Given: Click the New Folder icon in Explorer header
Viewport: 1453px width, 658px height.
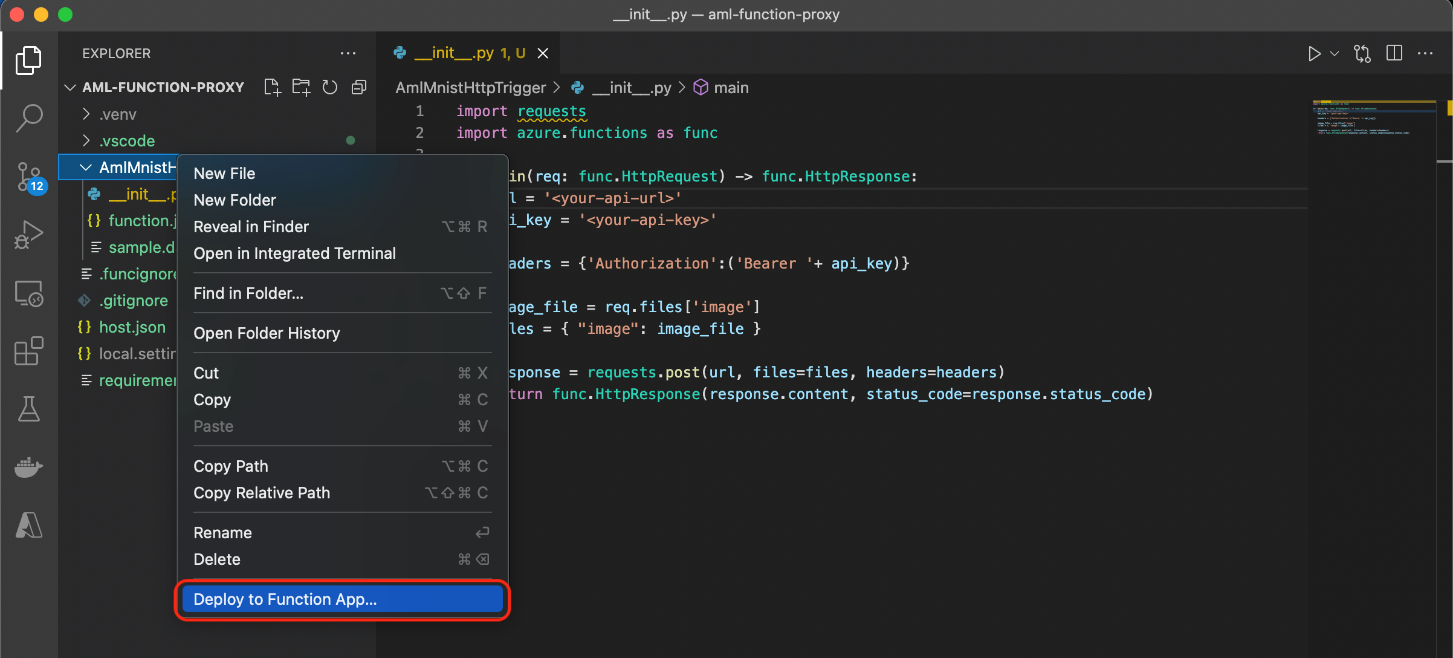Looking at the screenshot, I should click(301, 87).
